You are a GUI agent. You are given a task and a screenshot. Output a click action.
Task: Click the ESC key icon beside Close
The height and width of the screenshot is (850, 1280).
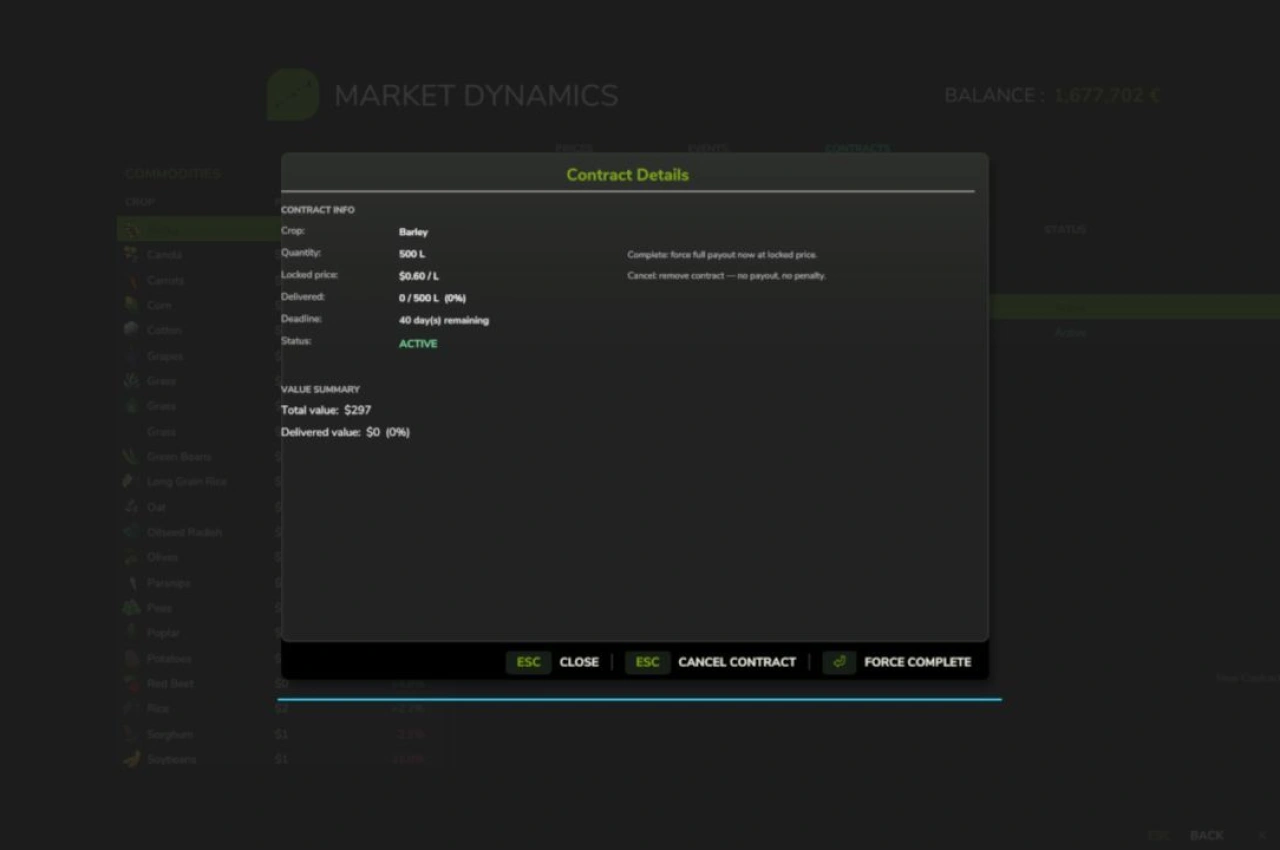pyautogui.click(x=528, y=662)
